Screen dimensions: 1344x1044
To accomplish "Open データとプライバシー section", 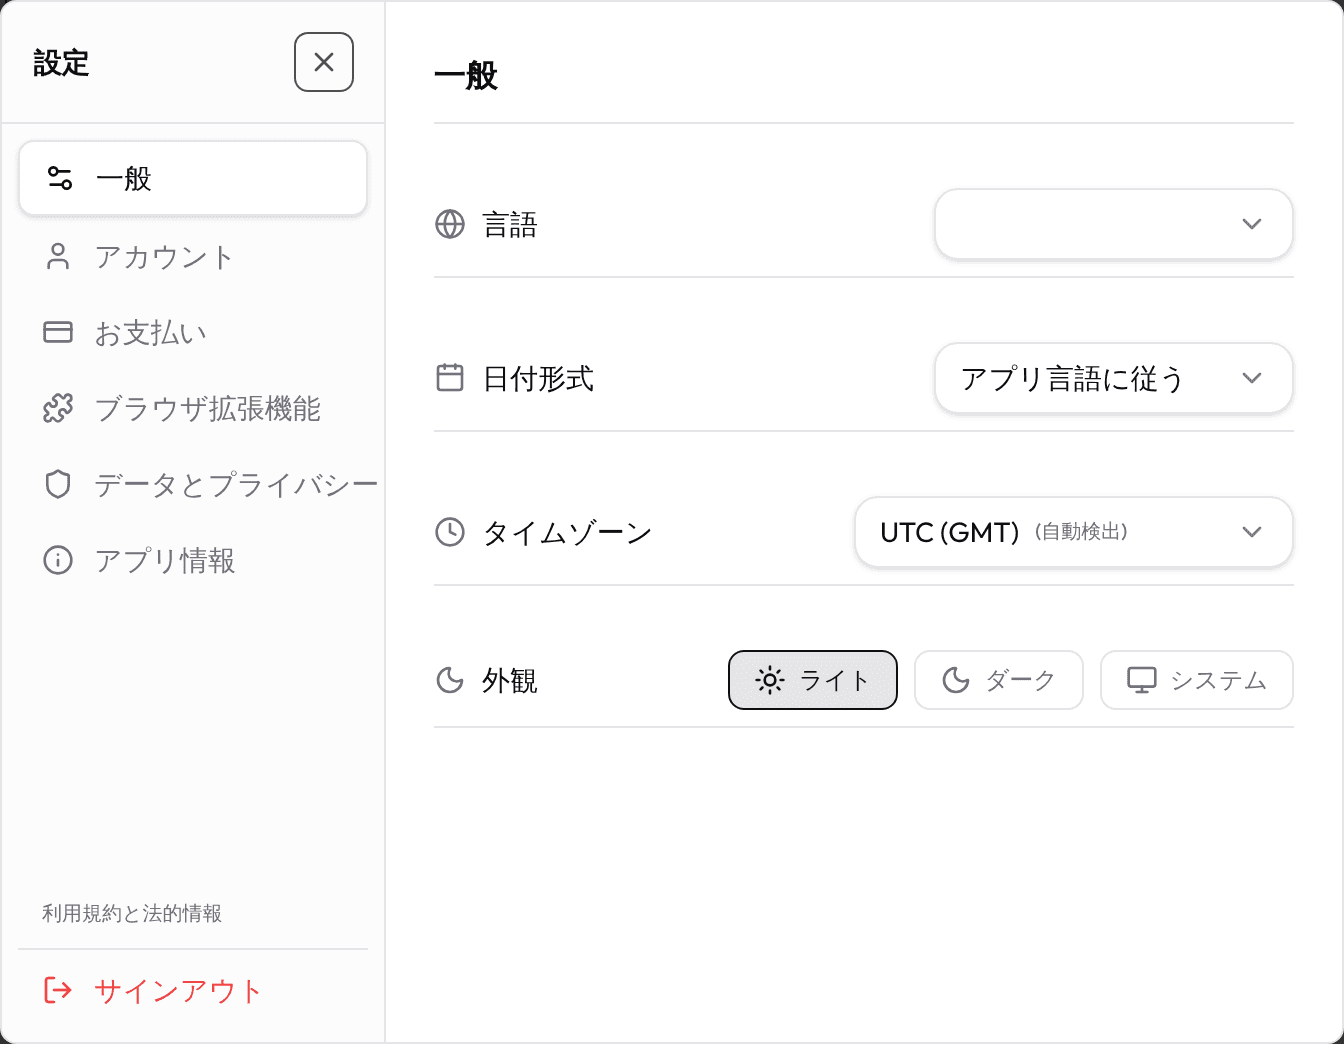I will tap(193, 484).
